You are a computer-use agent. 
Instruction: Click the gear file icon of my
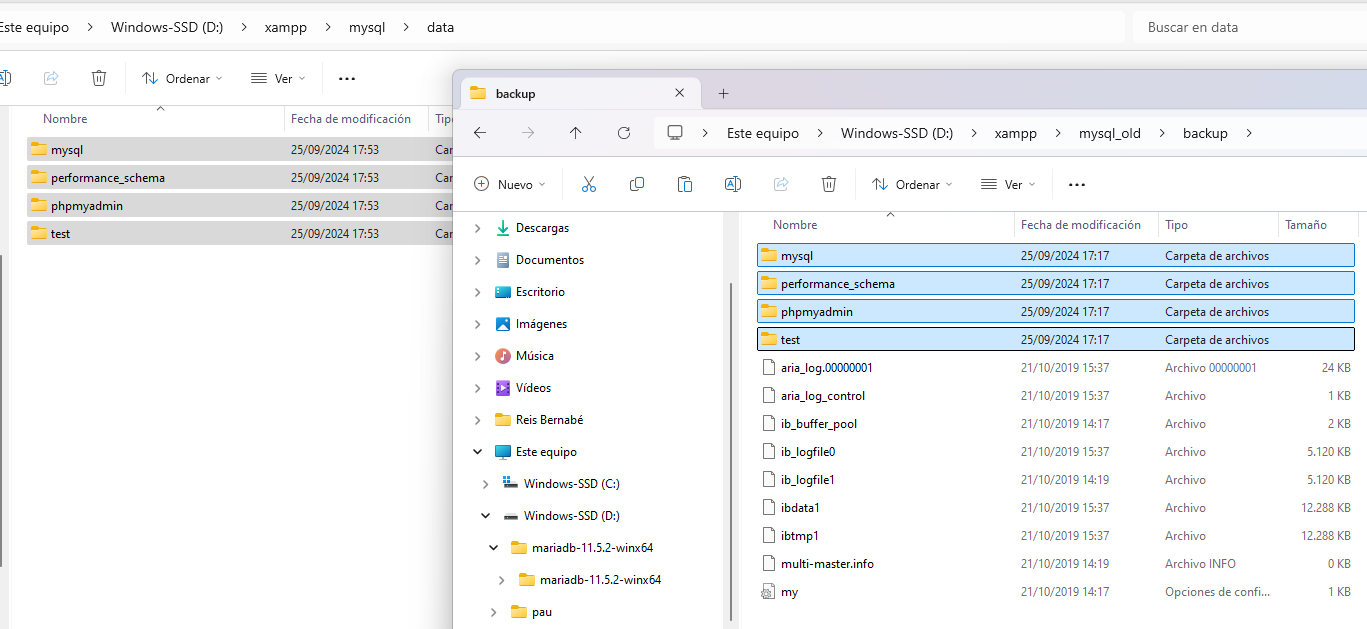[768, 592]
